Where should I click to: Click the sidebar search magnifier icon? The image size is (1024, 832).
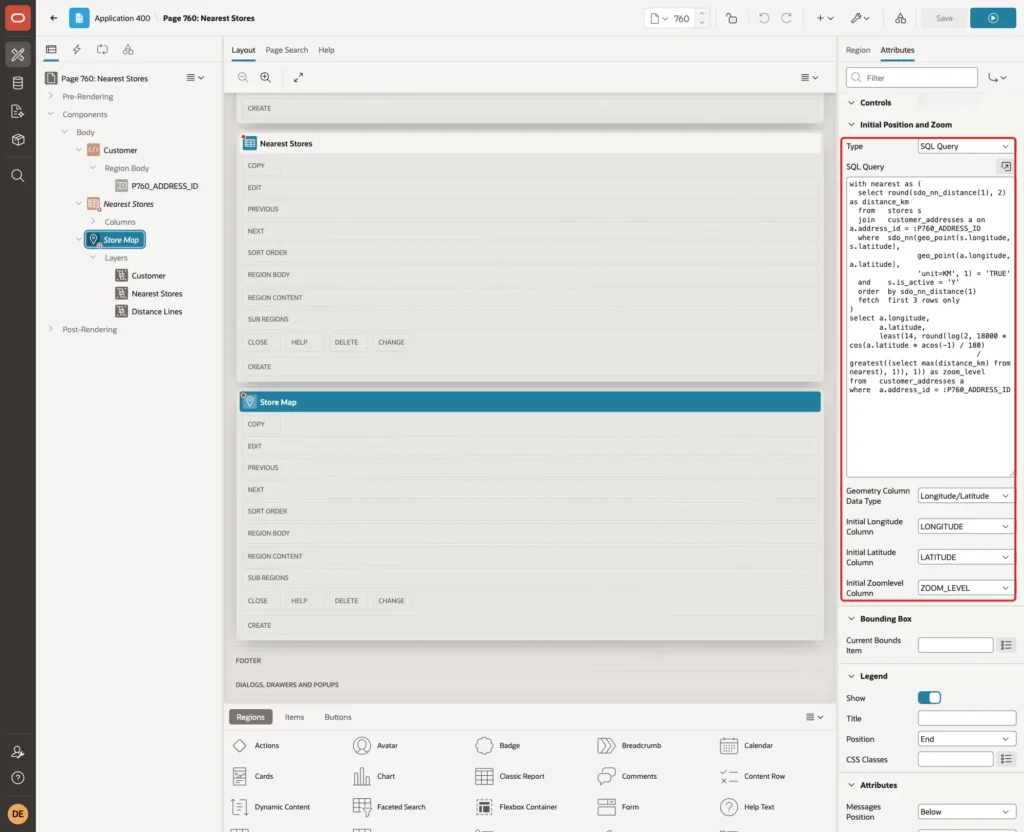pyautogui.click(x=18, y=176)
